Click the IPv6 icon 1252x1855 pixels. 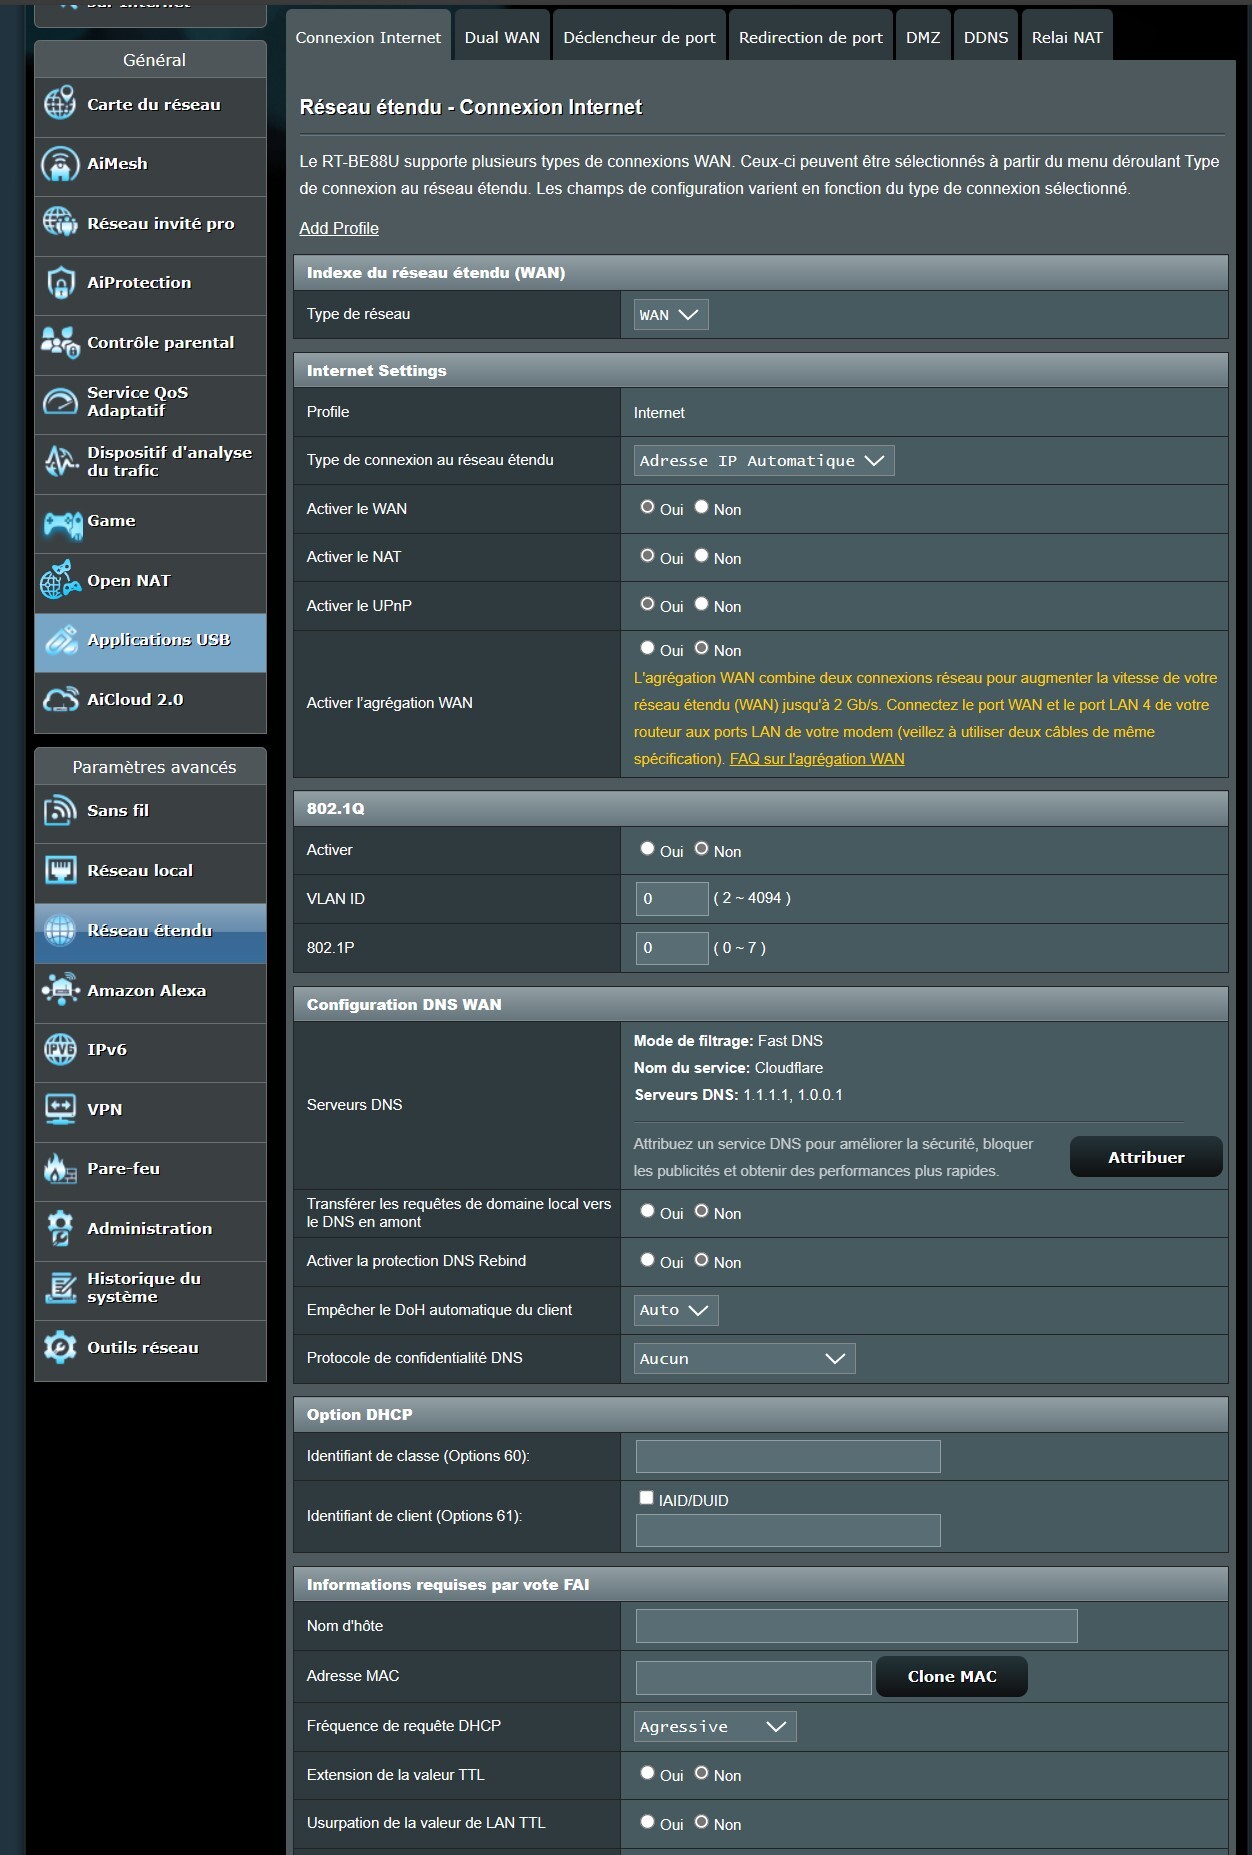60,1049
